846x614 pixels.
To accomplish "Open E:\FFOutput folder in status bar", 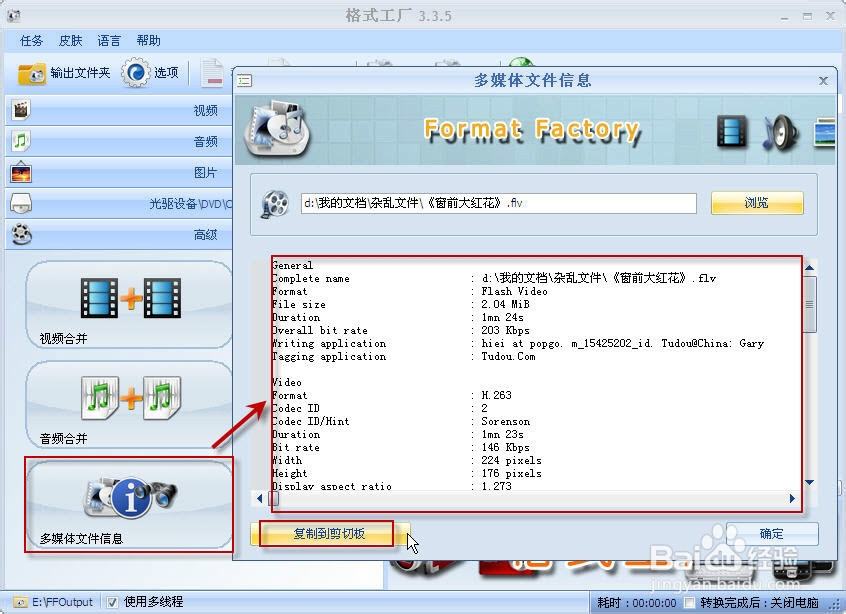I will point(62,602).
